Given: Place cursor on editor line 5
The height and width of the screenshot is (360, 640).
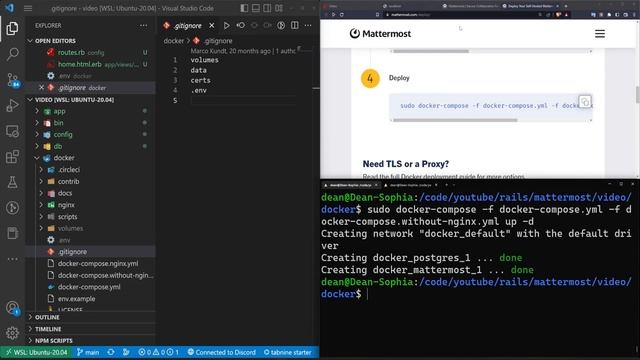Looking at the screenshot, I should [x=243, y=100].
